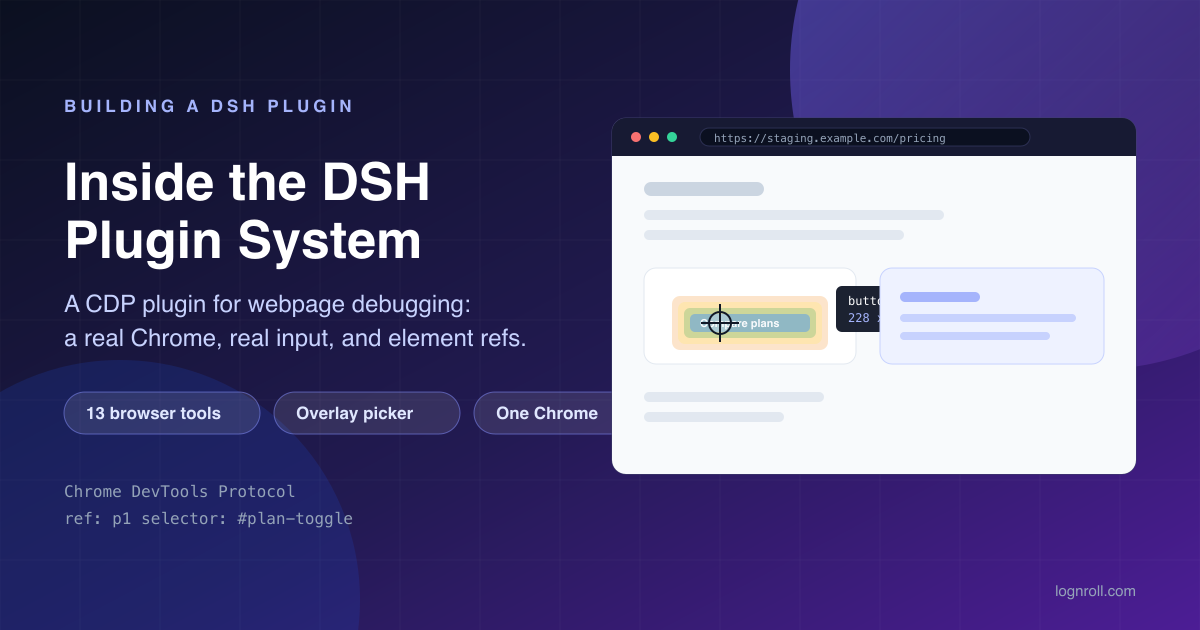Click the "Overlay picker" pill
The image size is (1200, 630).
click(x=367, y=413)
